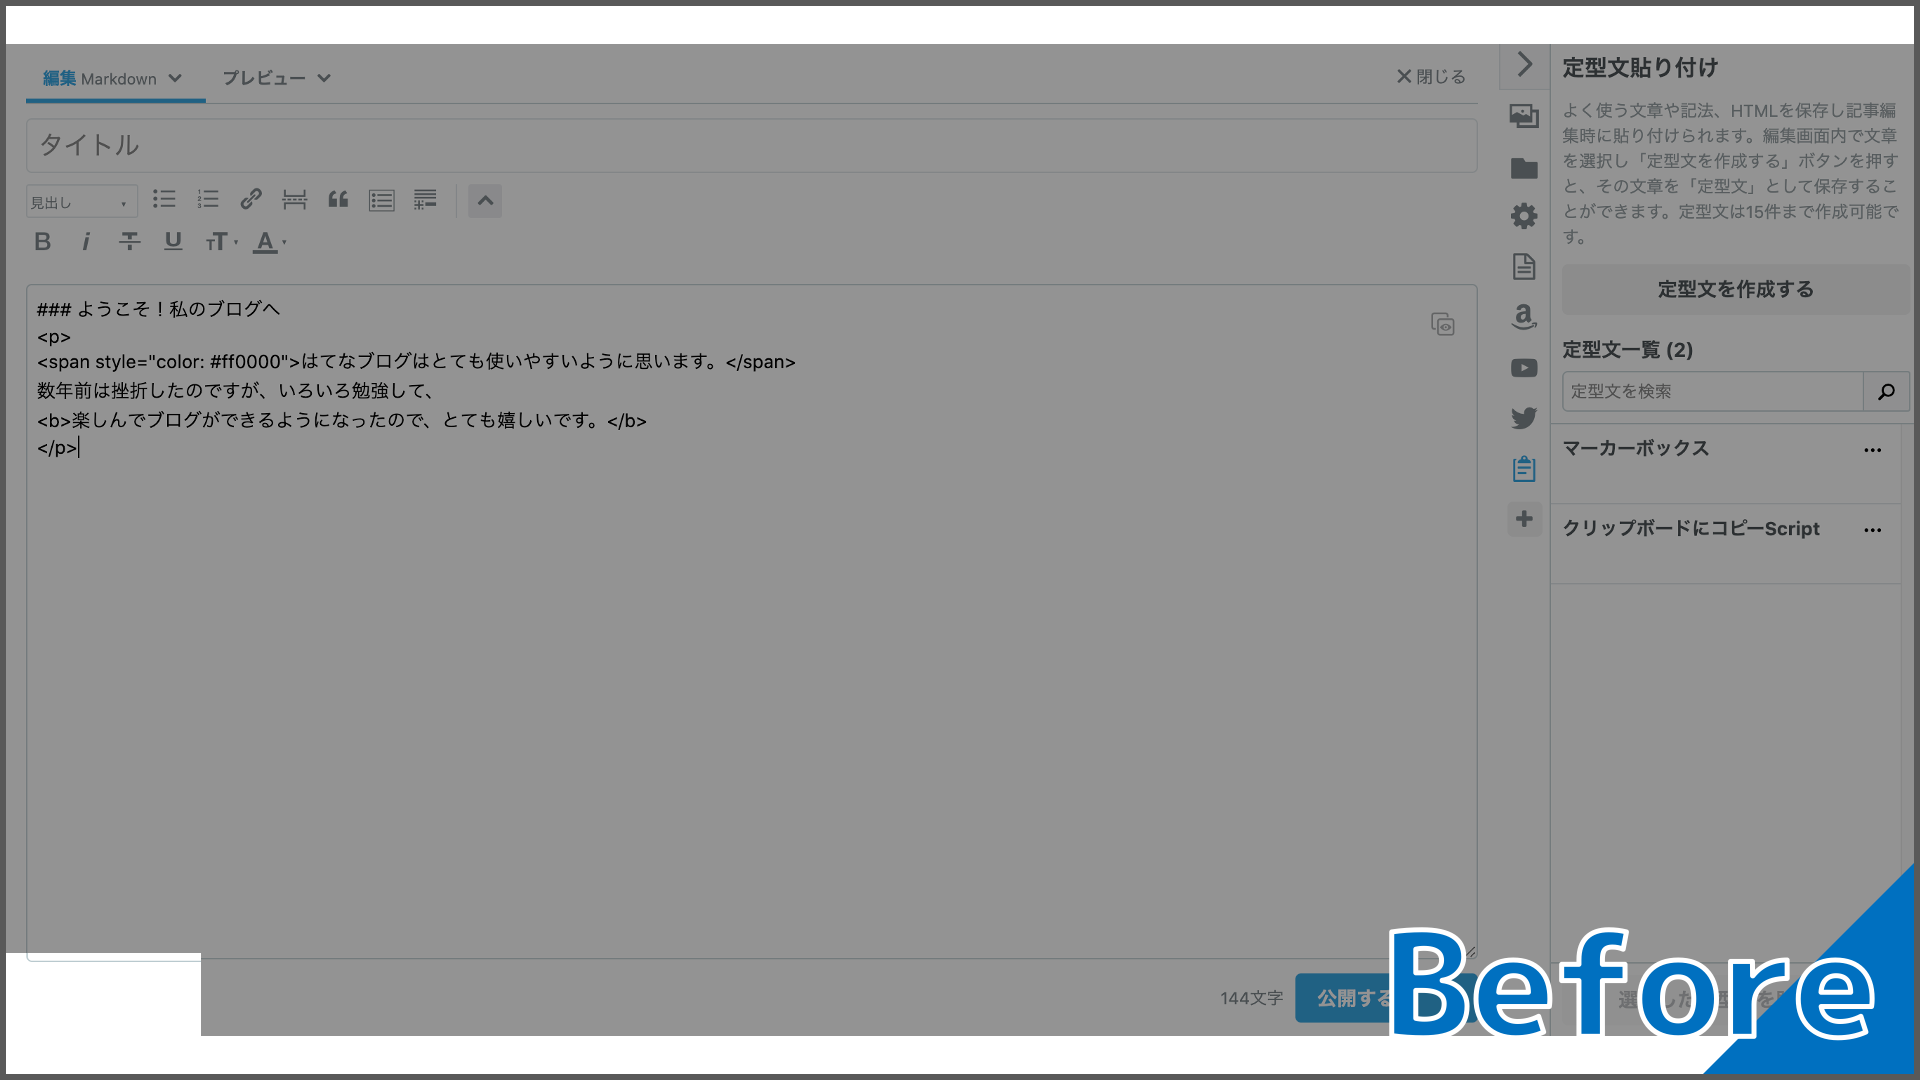The image size is (1920, 1080).
Task: Apply bold formatting
Action: 42,241
